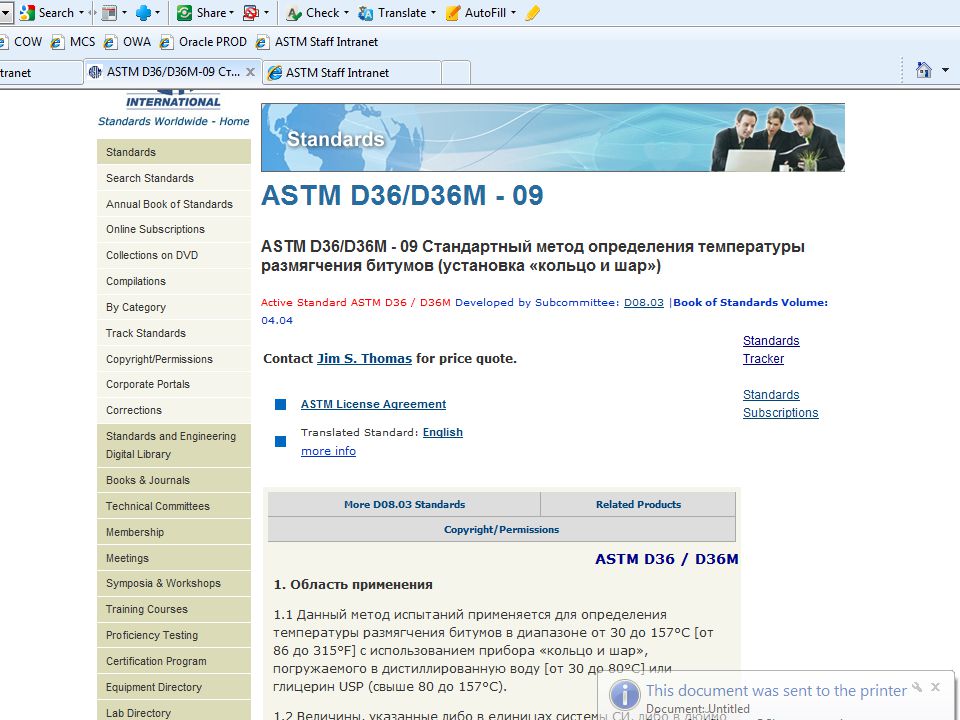The width and height of the screenshot is (960, 720).
Task: Select Search Standards in the sidebar
Action: tap(174, 178)
